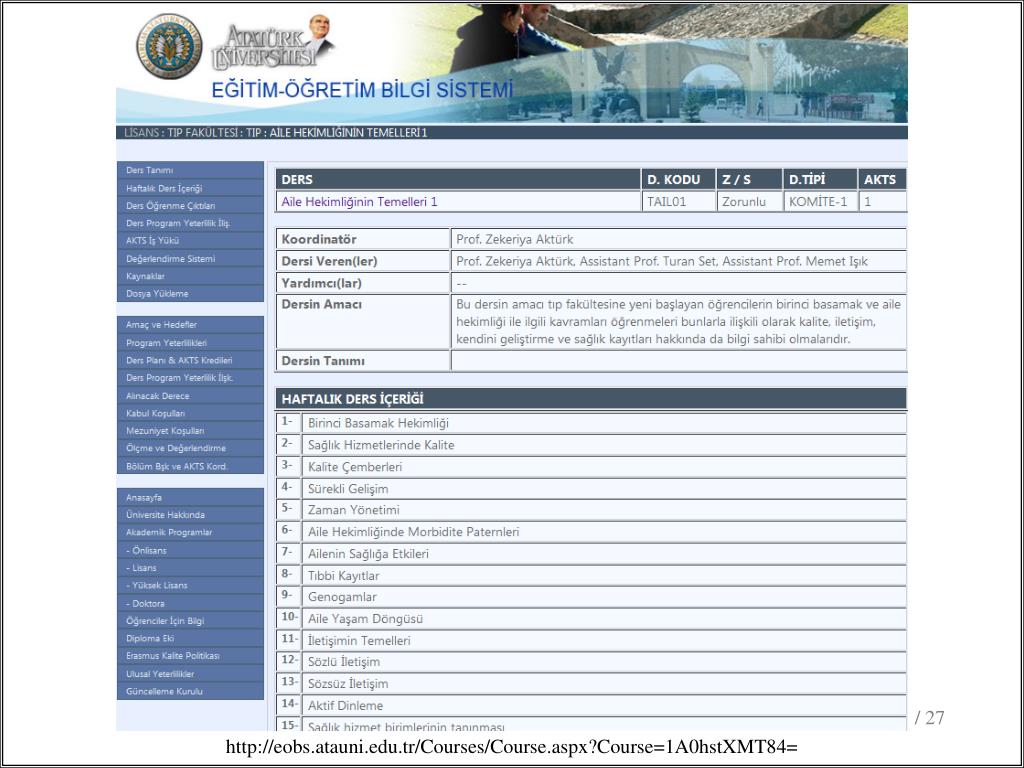
Task: Go to Anasayfa
Action: (x=190, y=498)
